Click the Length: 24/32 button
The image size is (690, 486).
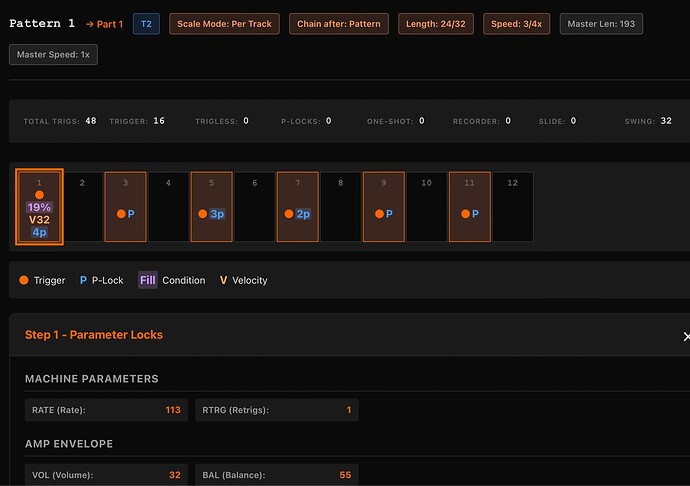pos(436,24)
